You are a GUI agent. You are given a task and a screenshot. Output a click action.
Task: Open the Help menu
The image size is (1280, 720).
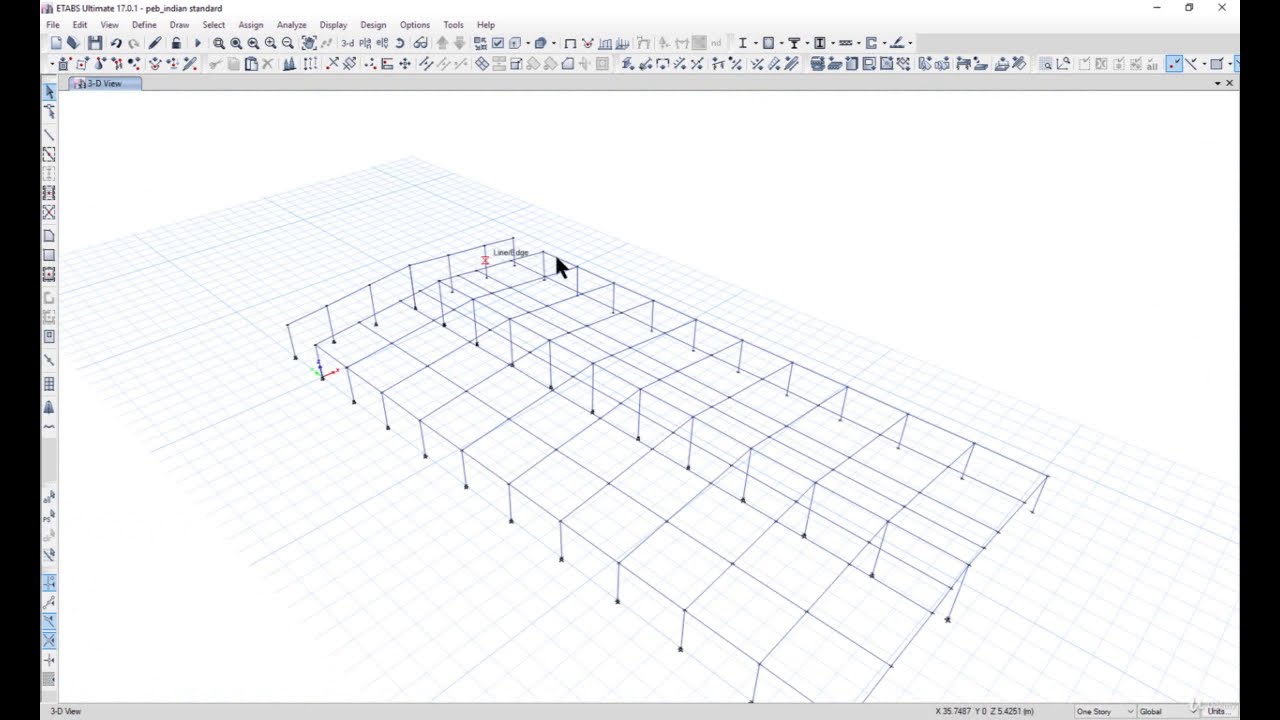(486, 25)
